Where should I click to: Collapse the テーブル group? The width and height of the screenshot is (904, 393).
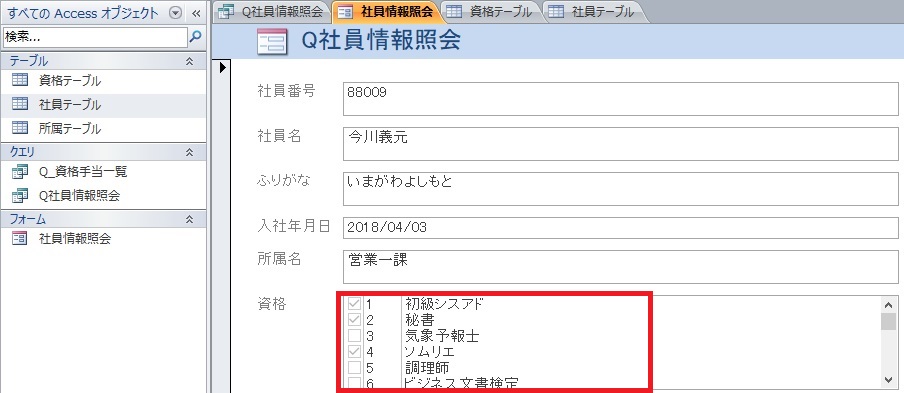click(x=189, y=61)
